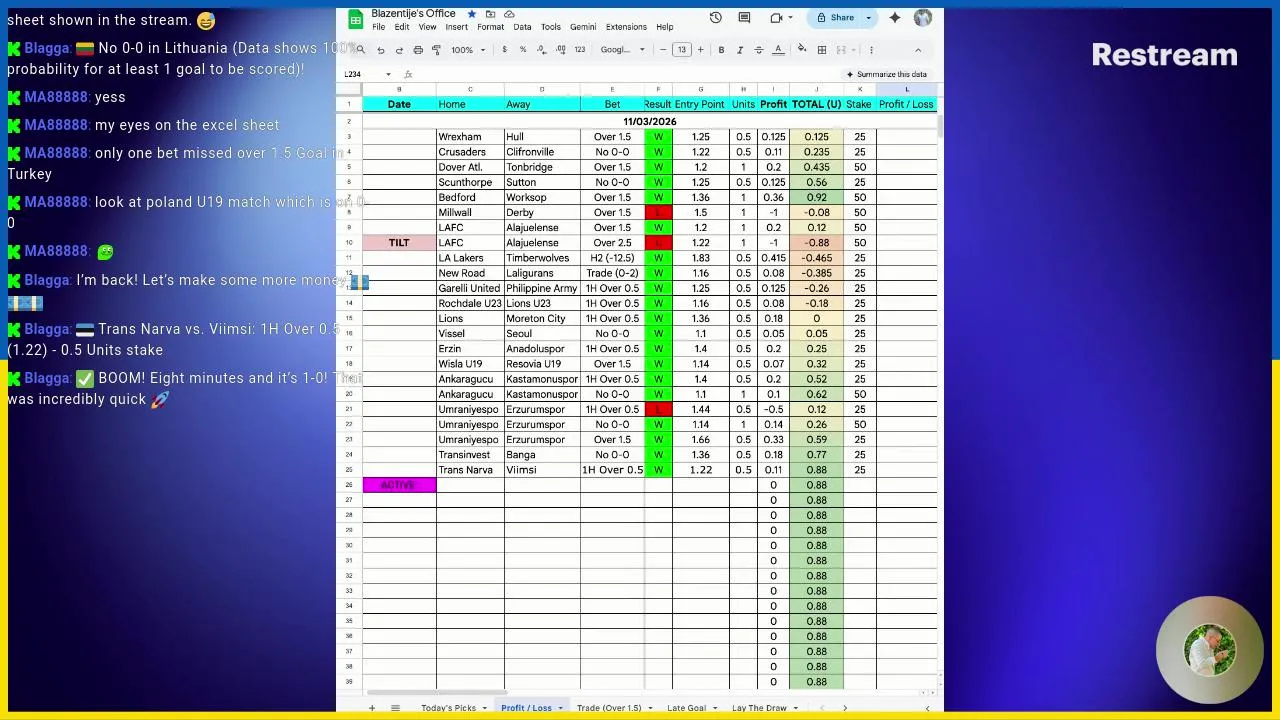Add a new sheet with plus icon

(372, 708)
